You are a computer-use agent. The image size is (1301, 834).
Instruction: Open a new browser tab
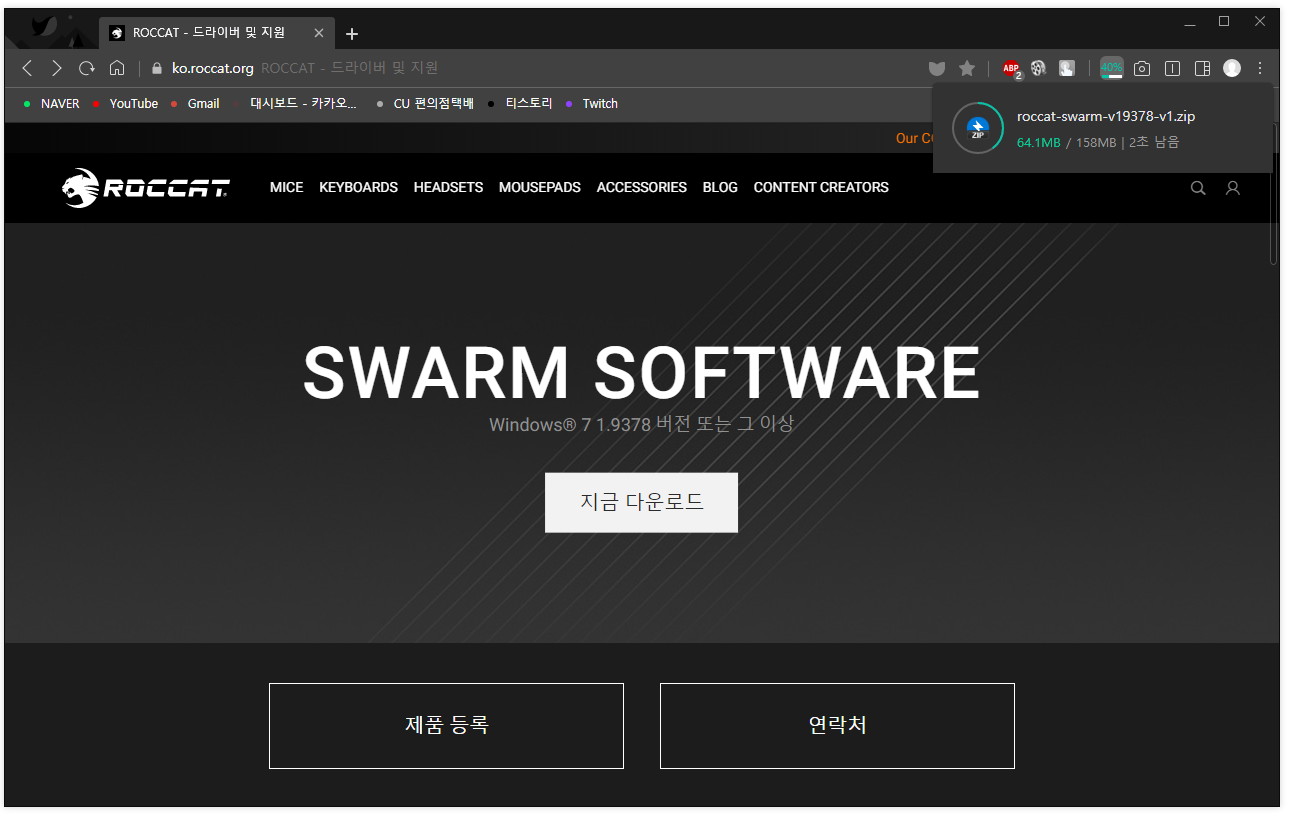(352, 34)
